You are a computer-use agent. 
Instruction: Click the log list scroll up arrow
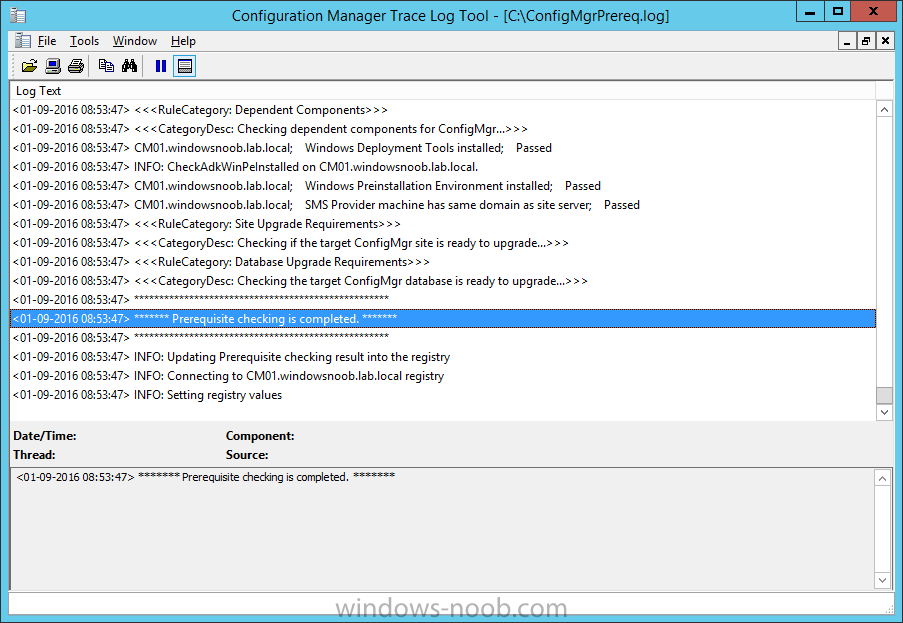884,109
